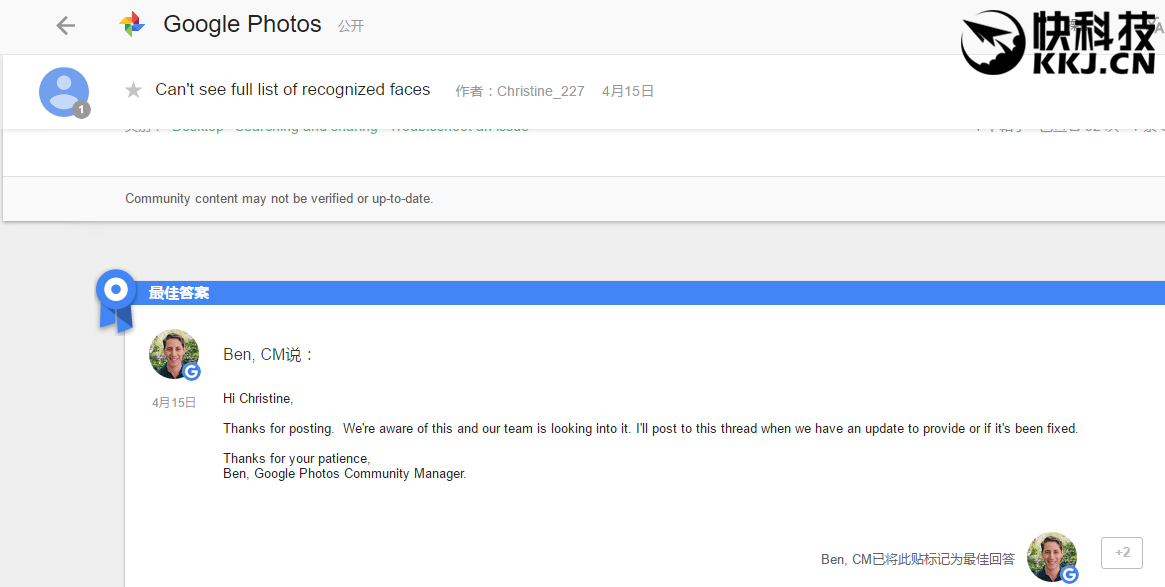The height and width of the screenshot is (587, 1165).
Task: Click the KKJ.CN logo at top right
Action: pos(1058,42)
